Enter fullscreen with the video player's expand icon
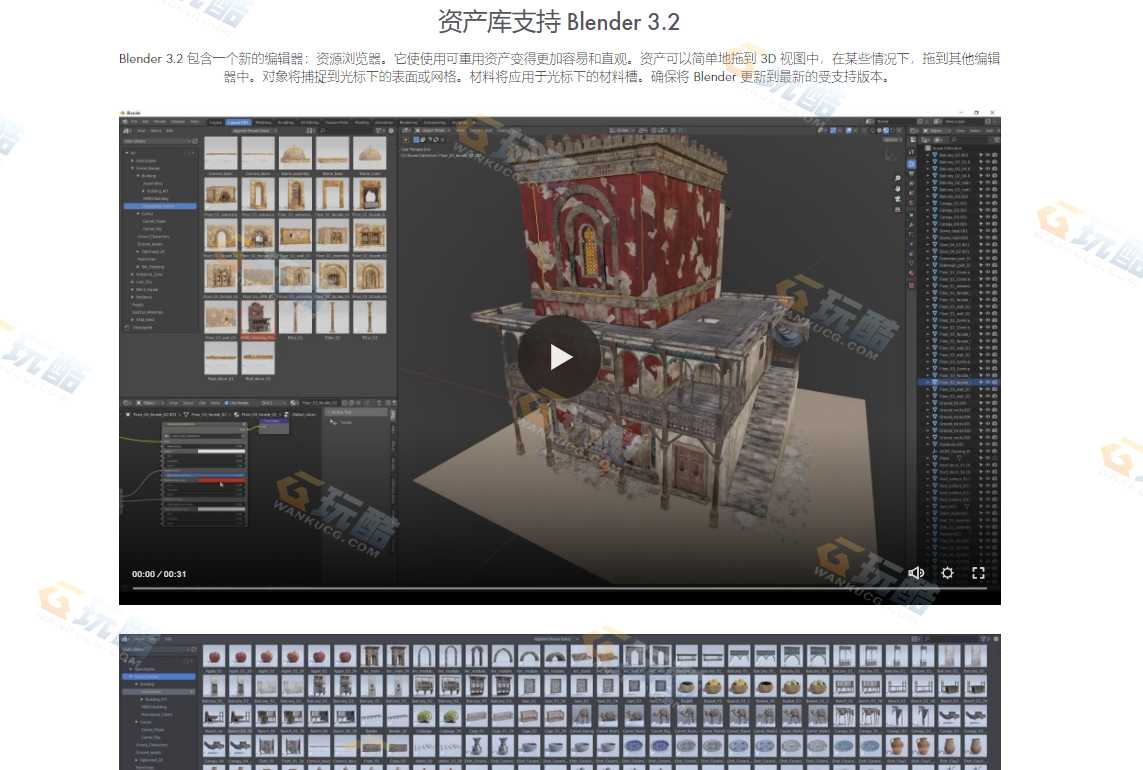 pyautogui.click(x=978, y=573)
